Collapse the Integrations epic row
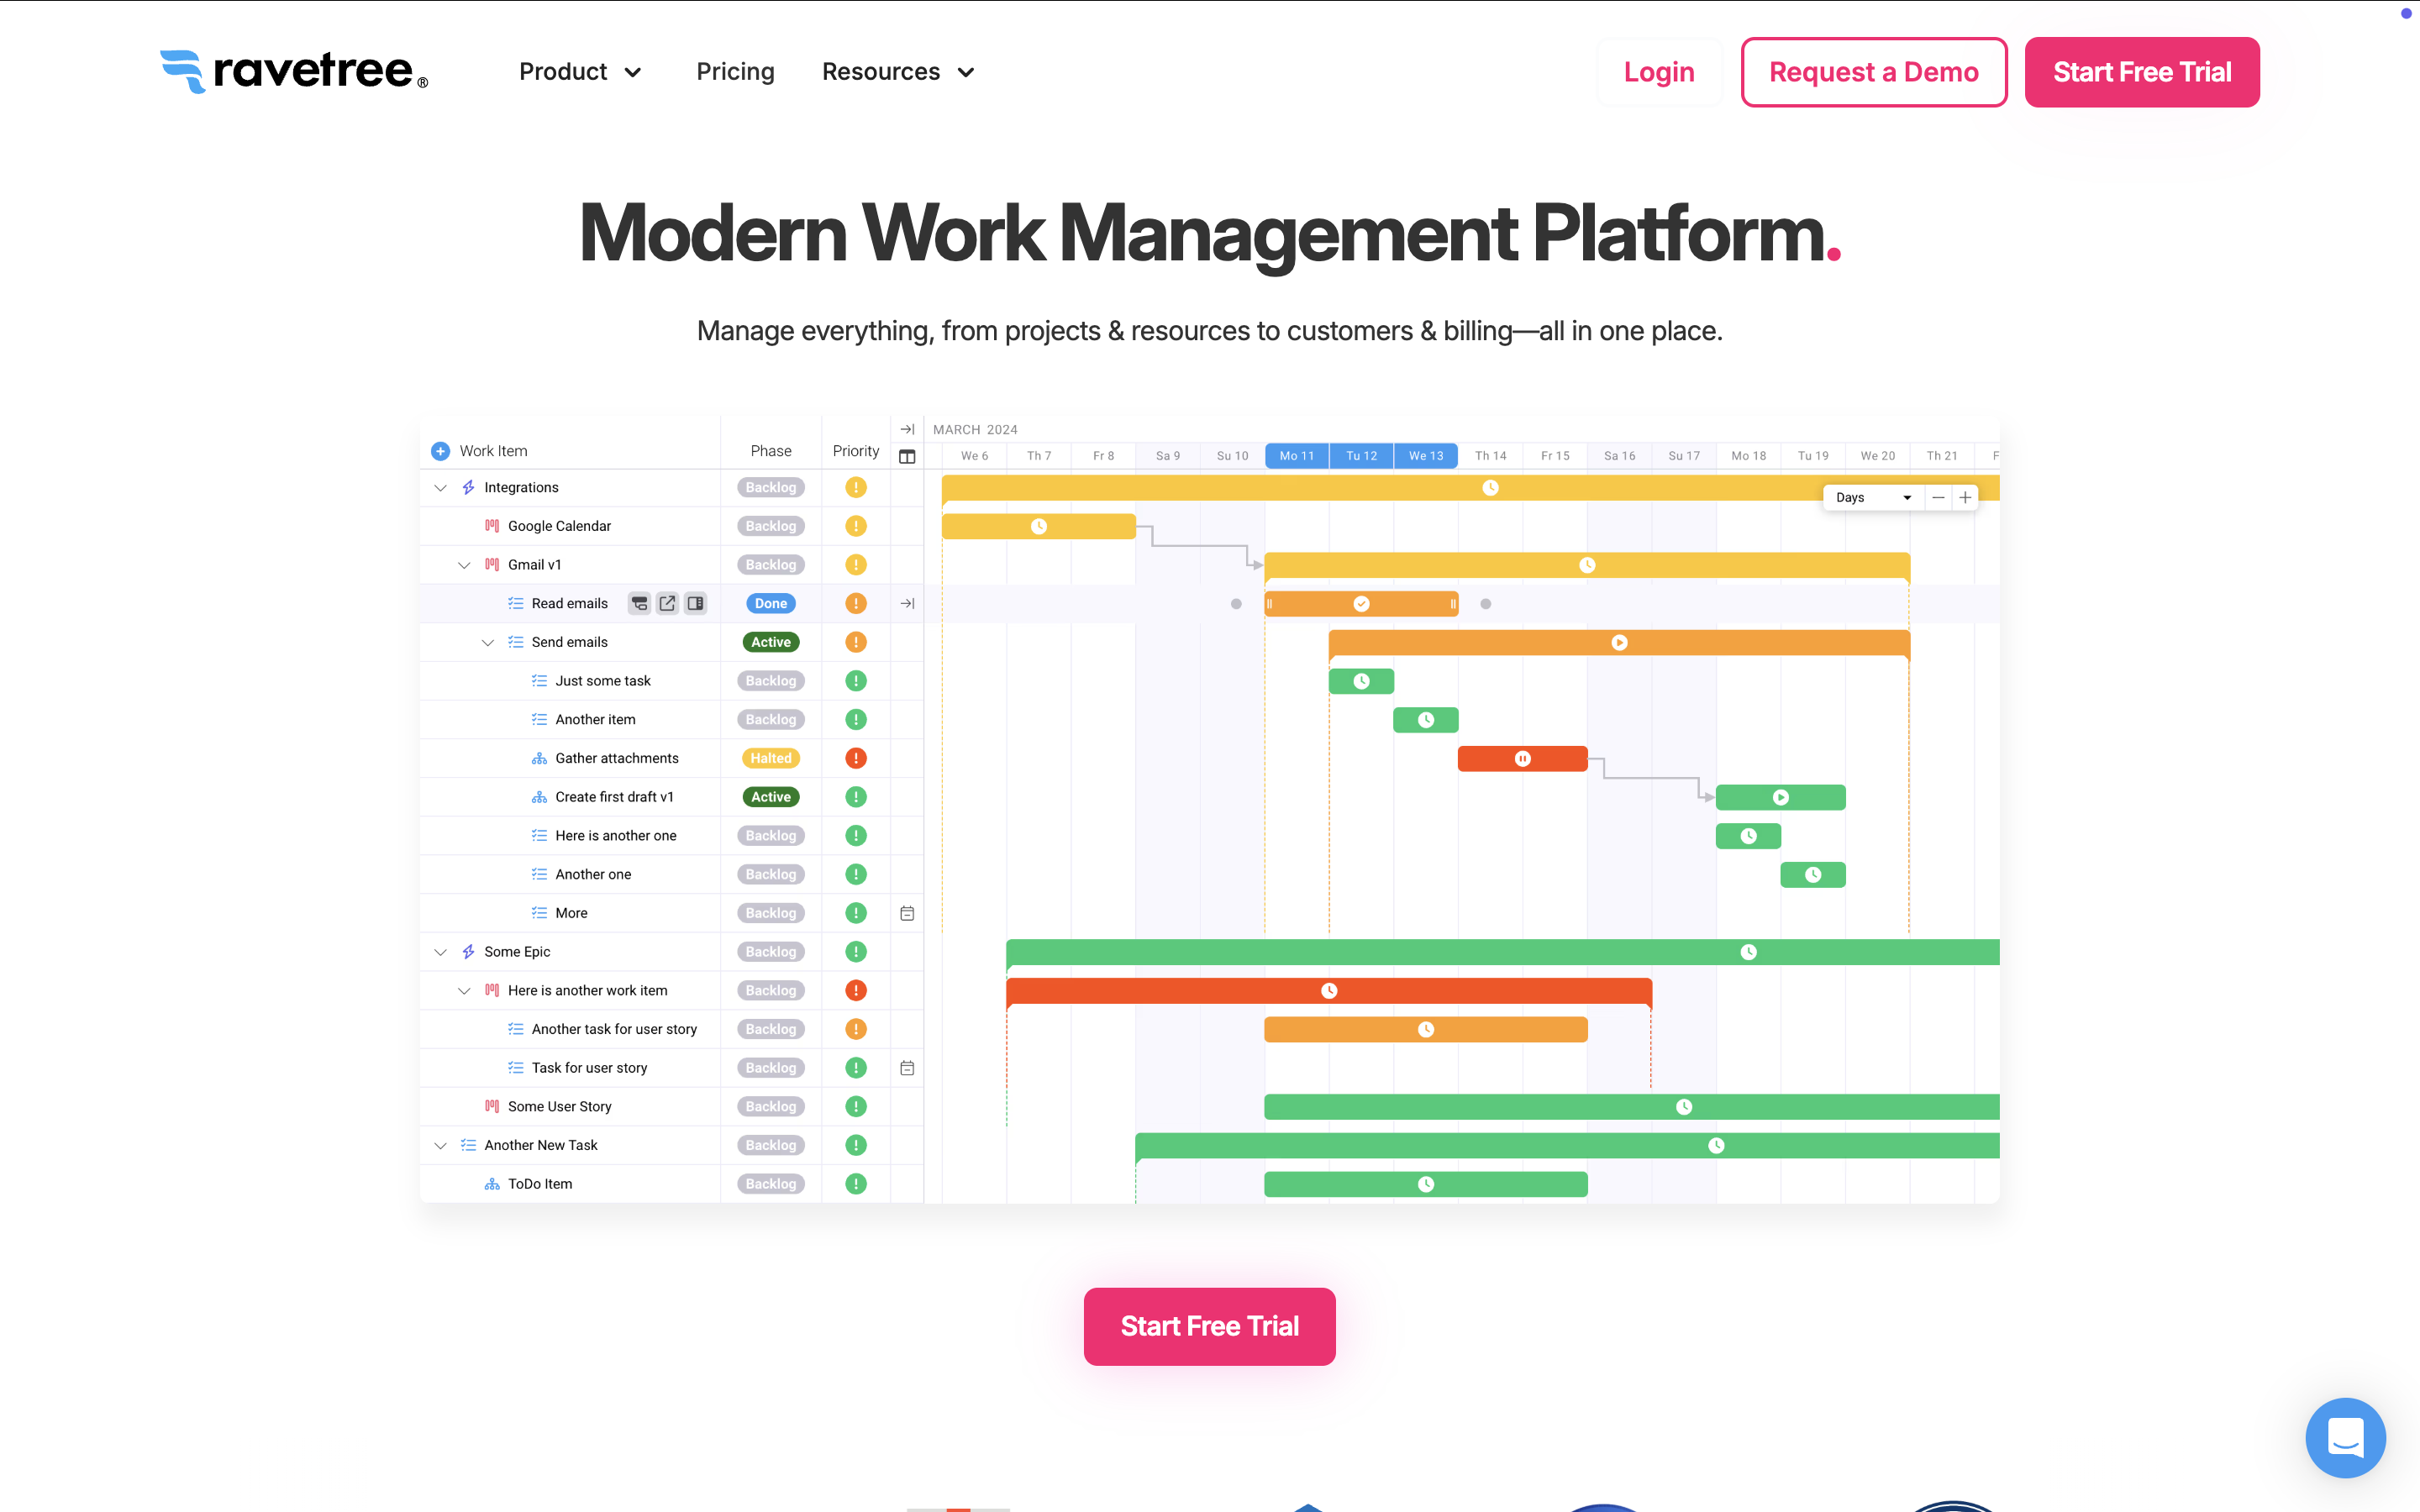Viewport: 2420px width, 1512px height. tap(440, 488)
